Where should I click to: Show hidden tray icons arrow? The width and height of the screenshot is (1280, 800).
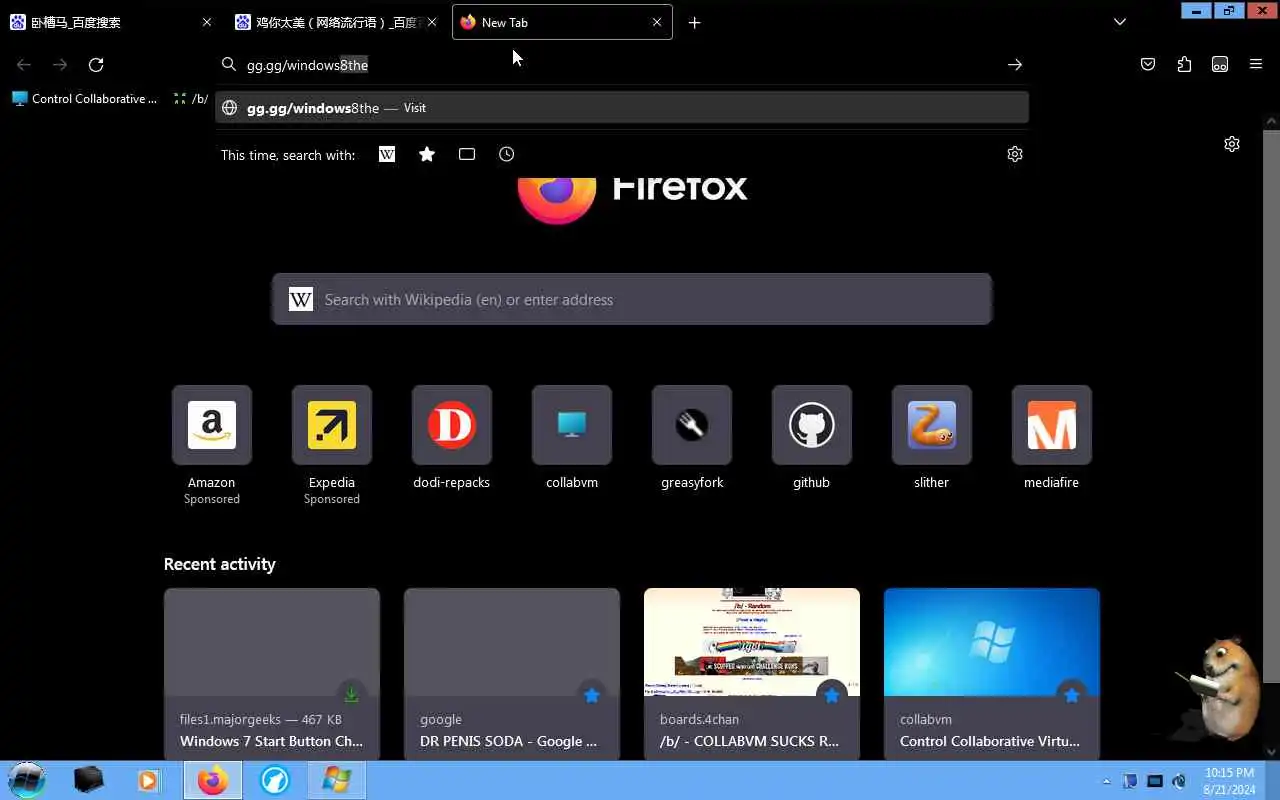[1106, 781]
